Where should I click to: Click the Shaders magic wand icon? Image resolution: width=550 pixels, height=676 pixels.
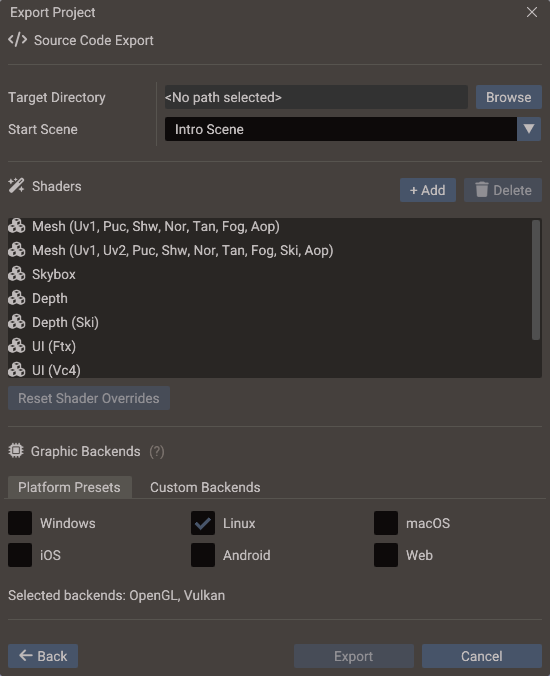coord(16,186)
